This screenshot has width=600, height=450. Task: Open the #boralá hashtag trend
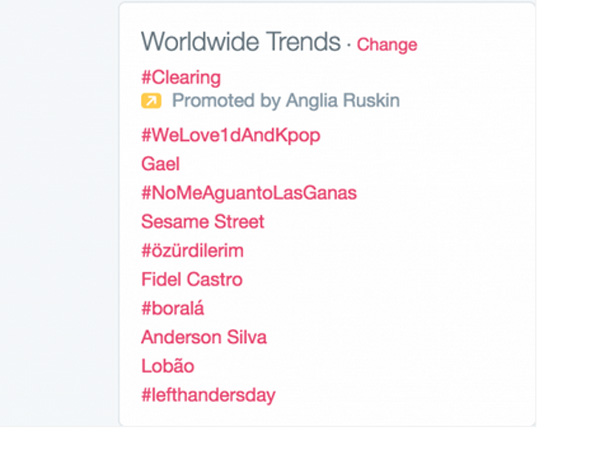coord(173,308)
